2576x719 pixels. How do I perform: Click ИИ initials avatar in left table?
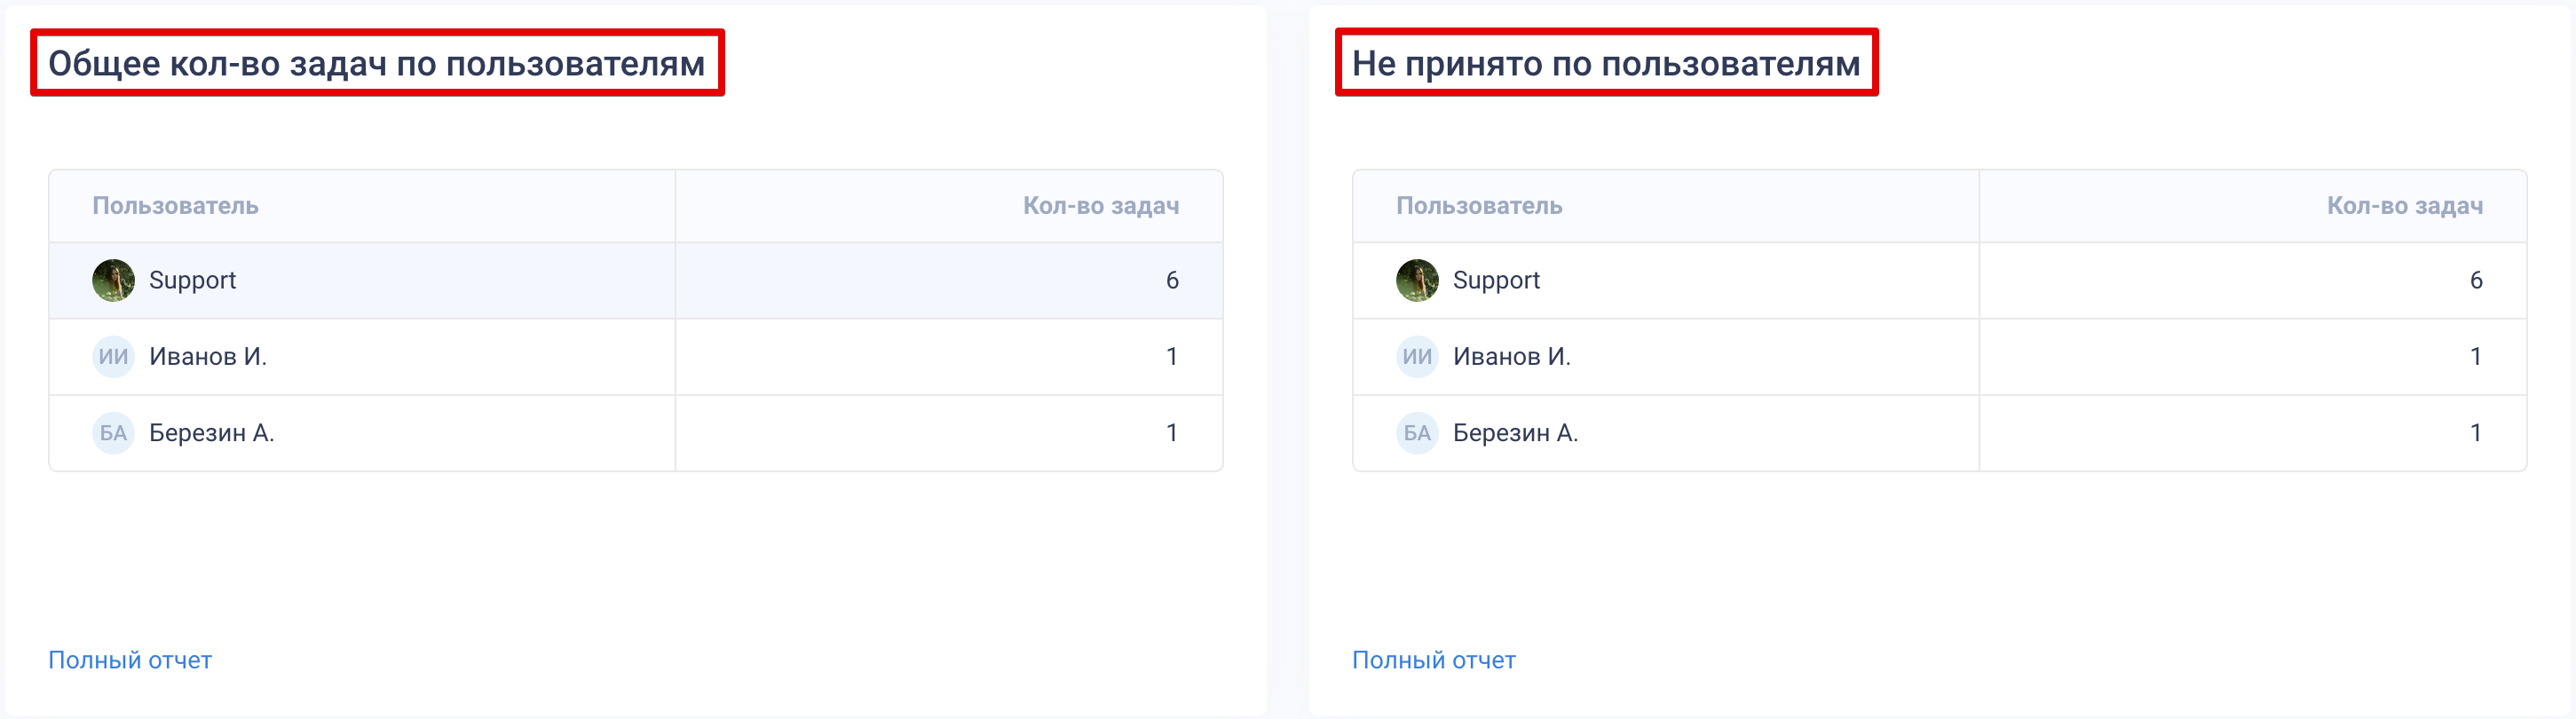113,357
